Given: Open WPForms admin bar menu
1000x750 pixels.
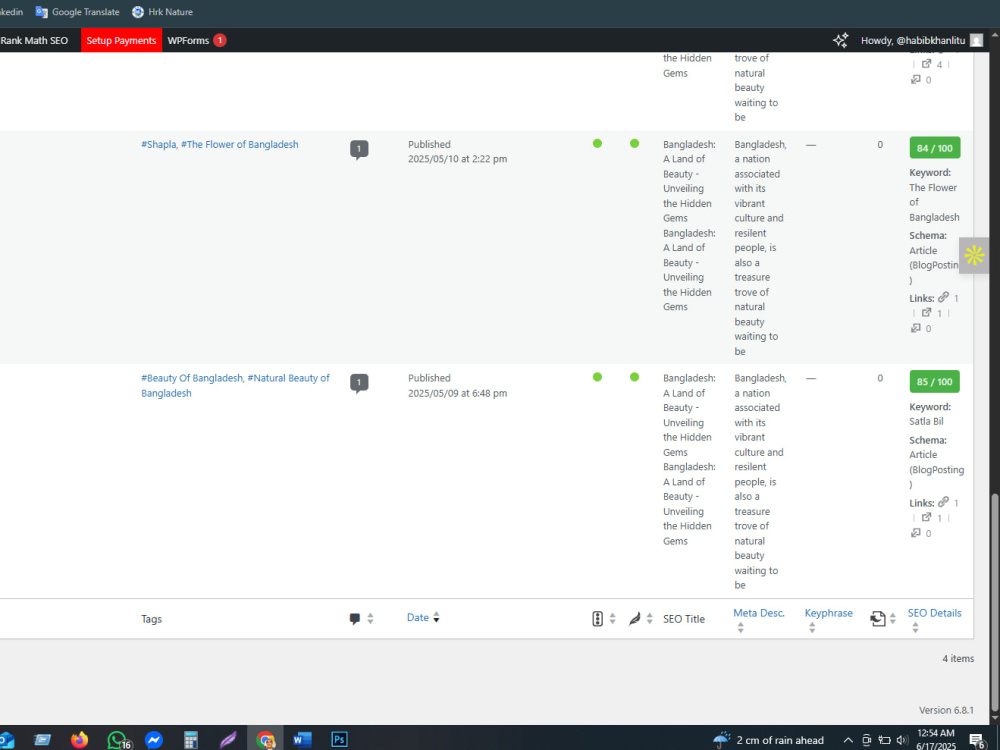Looking at the screenshot, I should pyautogui.click(x=196, y=40).
